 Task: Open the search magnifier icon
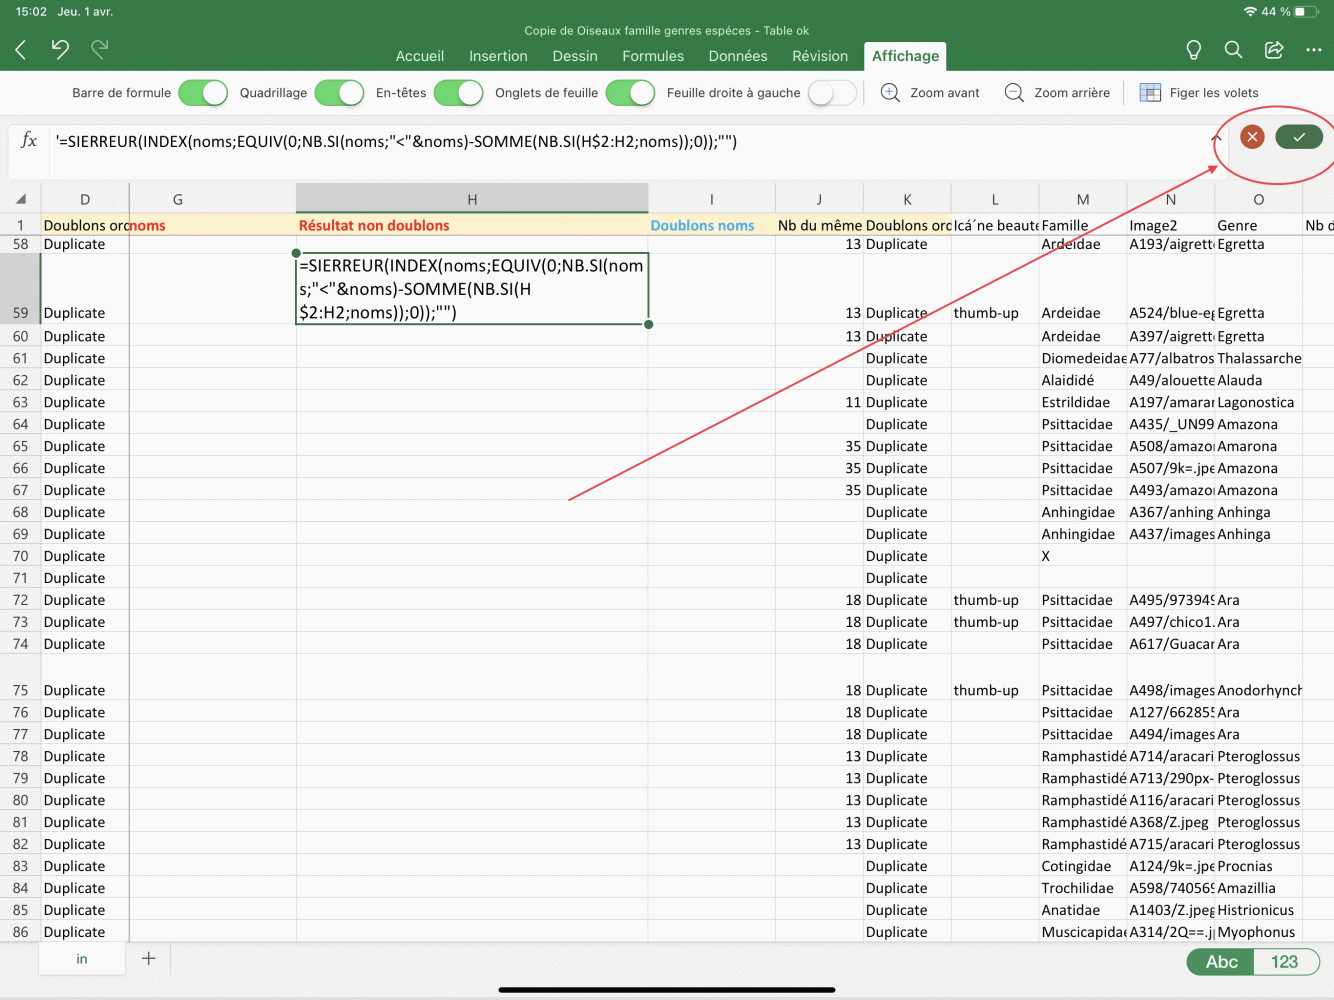coord(1233,50)
